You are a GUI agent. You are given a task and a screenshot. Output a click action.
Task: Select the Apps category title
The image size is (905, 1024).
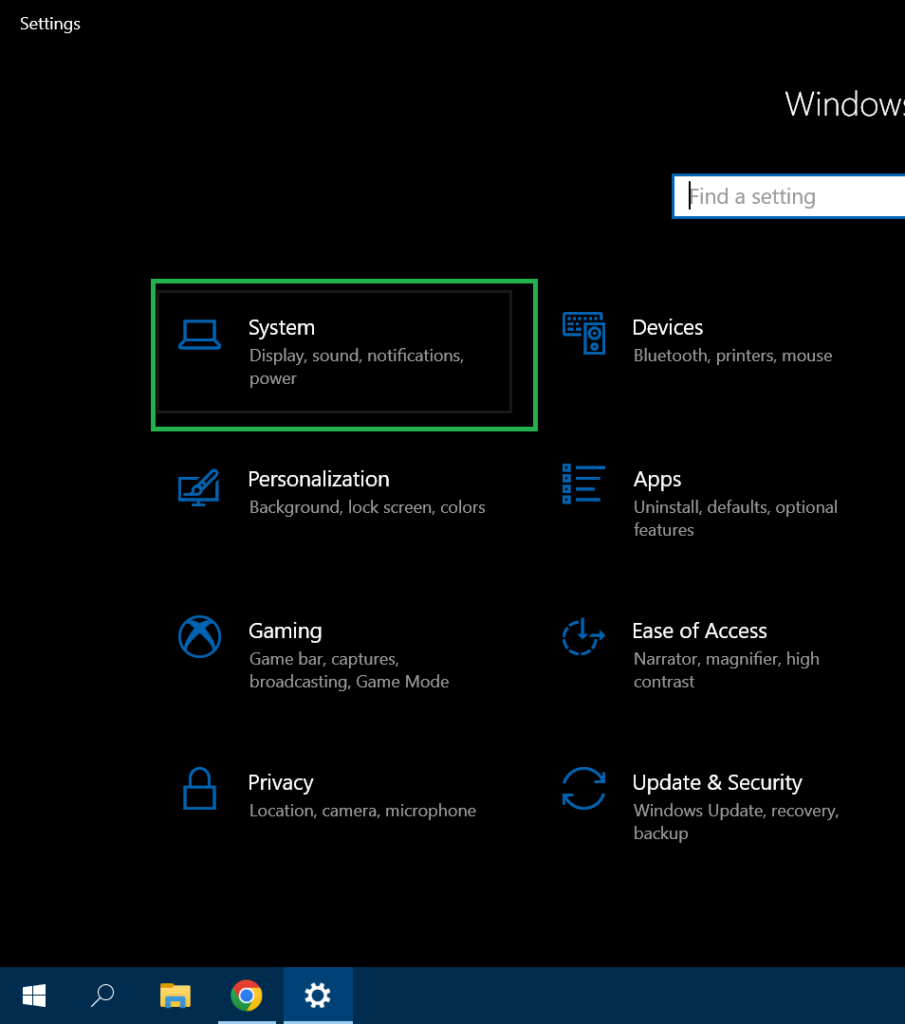coord(657,480)
